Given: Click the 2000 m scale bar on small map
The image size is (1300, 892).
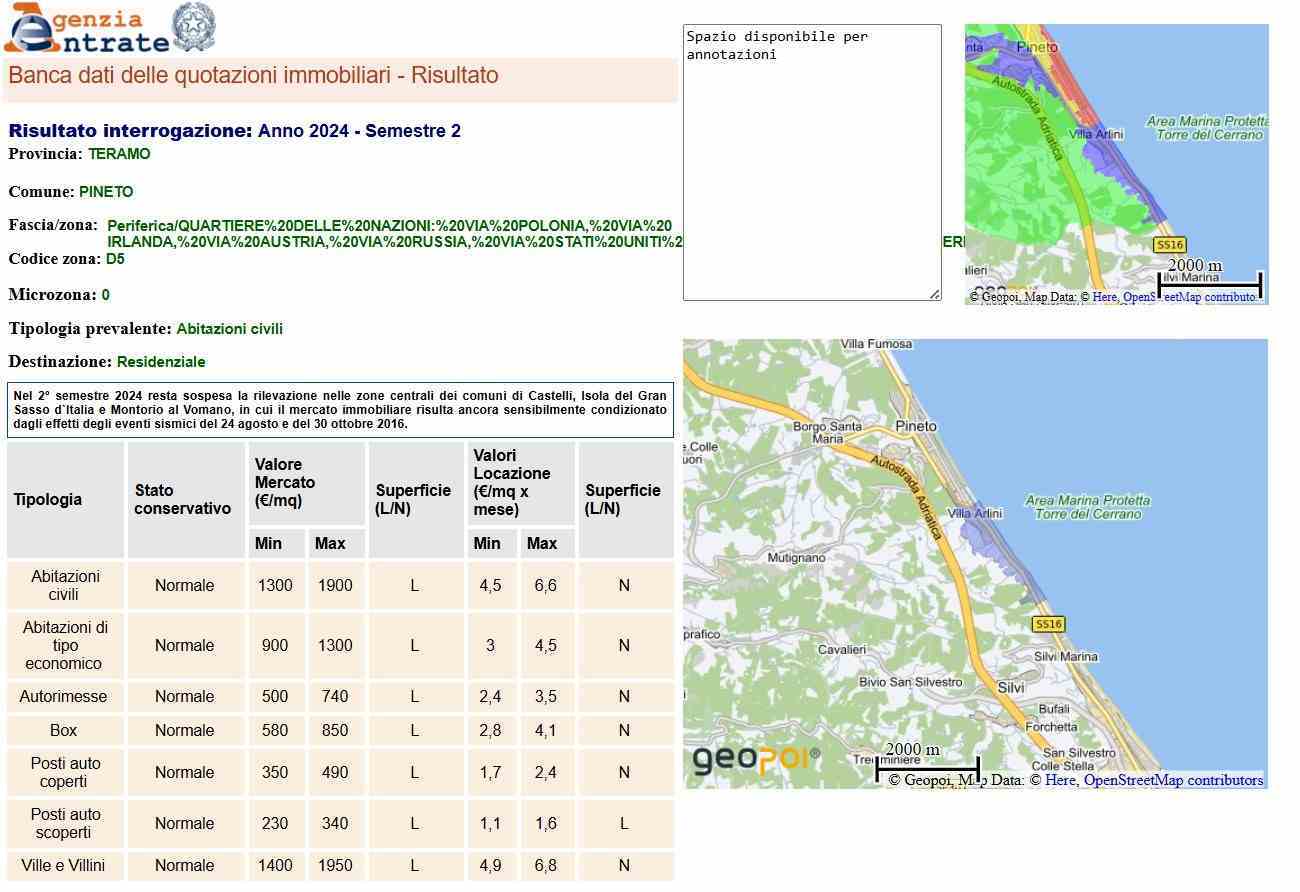Looking at the screenshot, I should [x=1208, y=283].
